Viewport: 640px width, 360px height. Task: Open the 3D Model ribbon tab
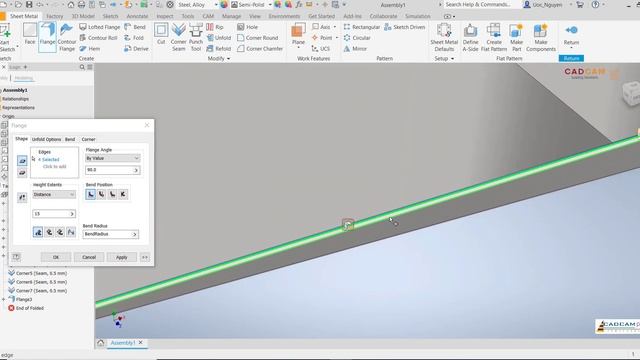(83, 16)
